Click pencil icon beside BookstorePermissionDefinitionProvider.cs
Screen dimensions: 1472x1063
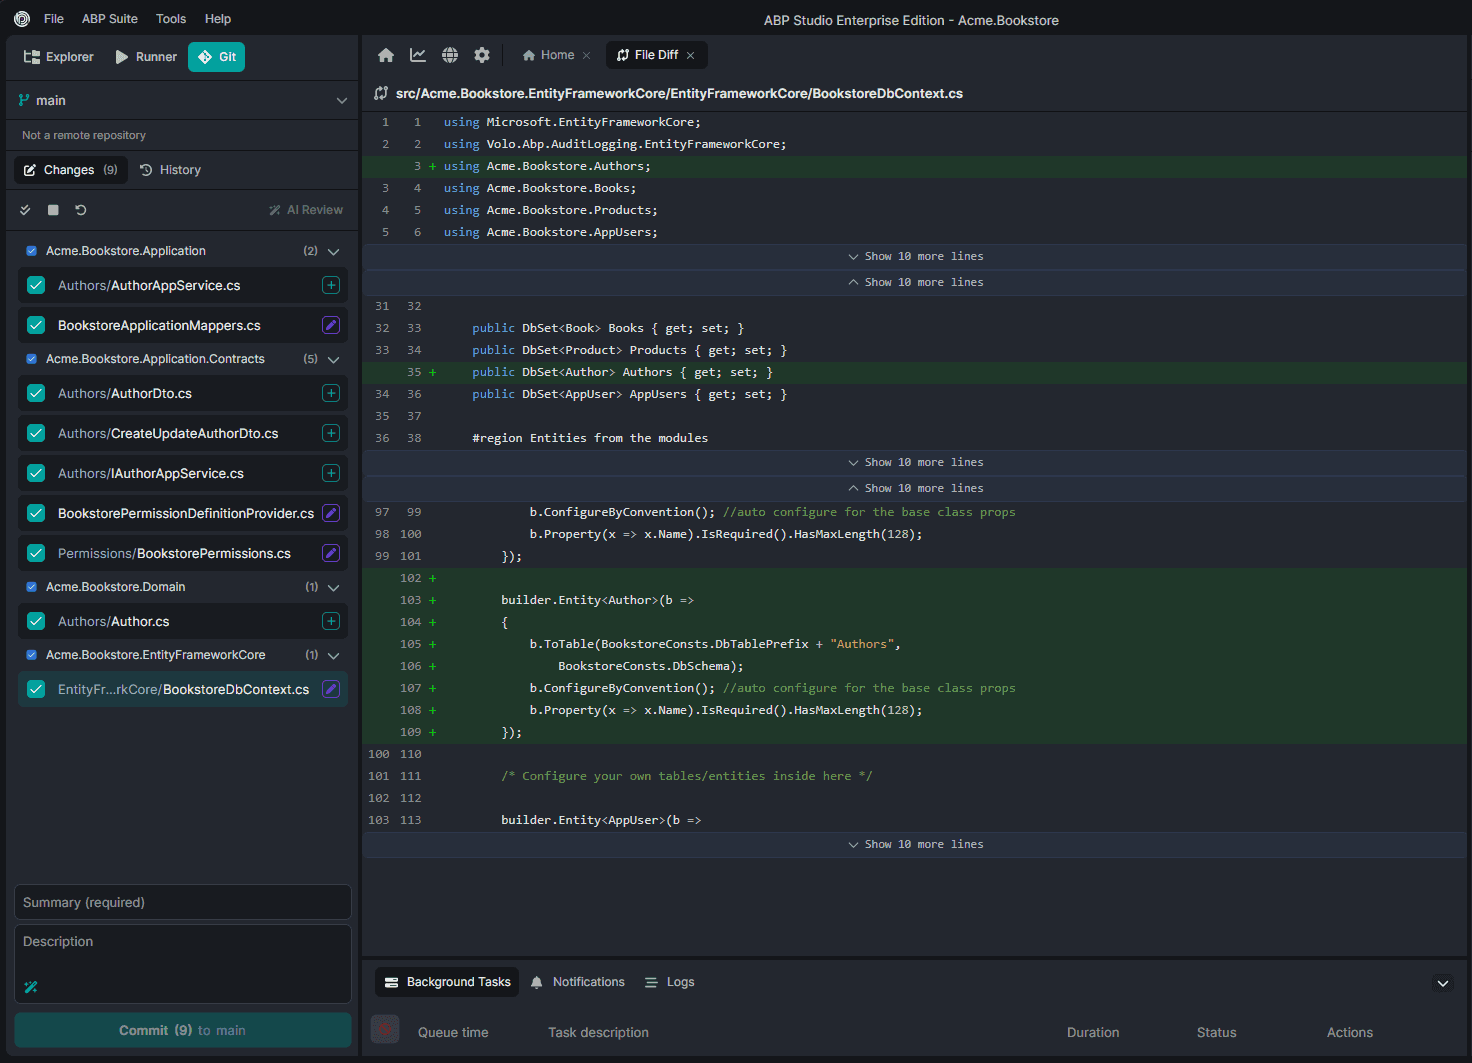click(x=331, y=513)
